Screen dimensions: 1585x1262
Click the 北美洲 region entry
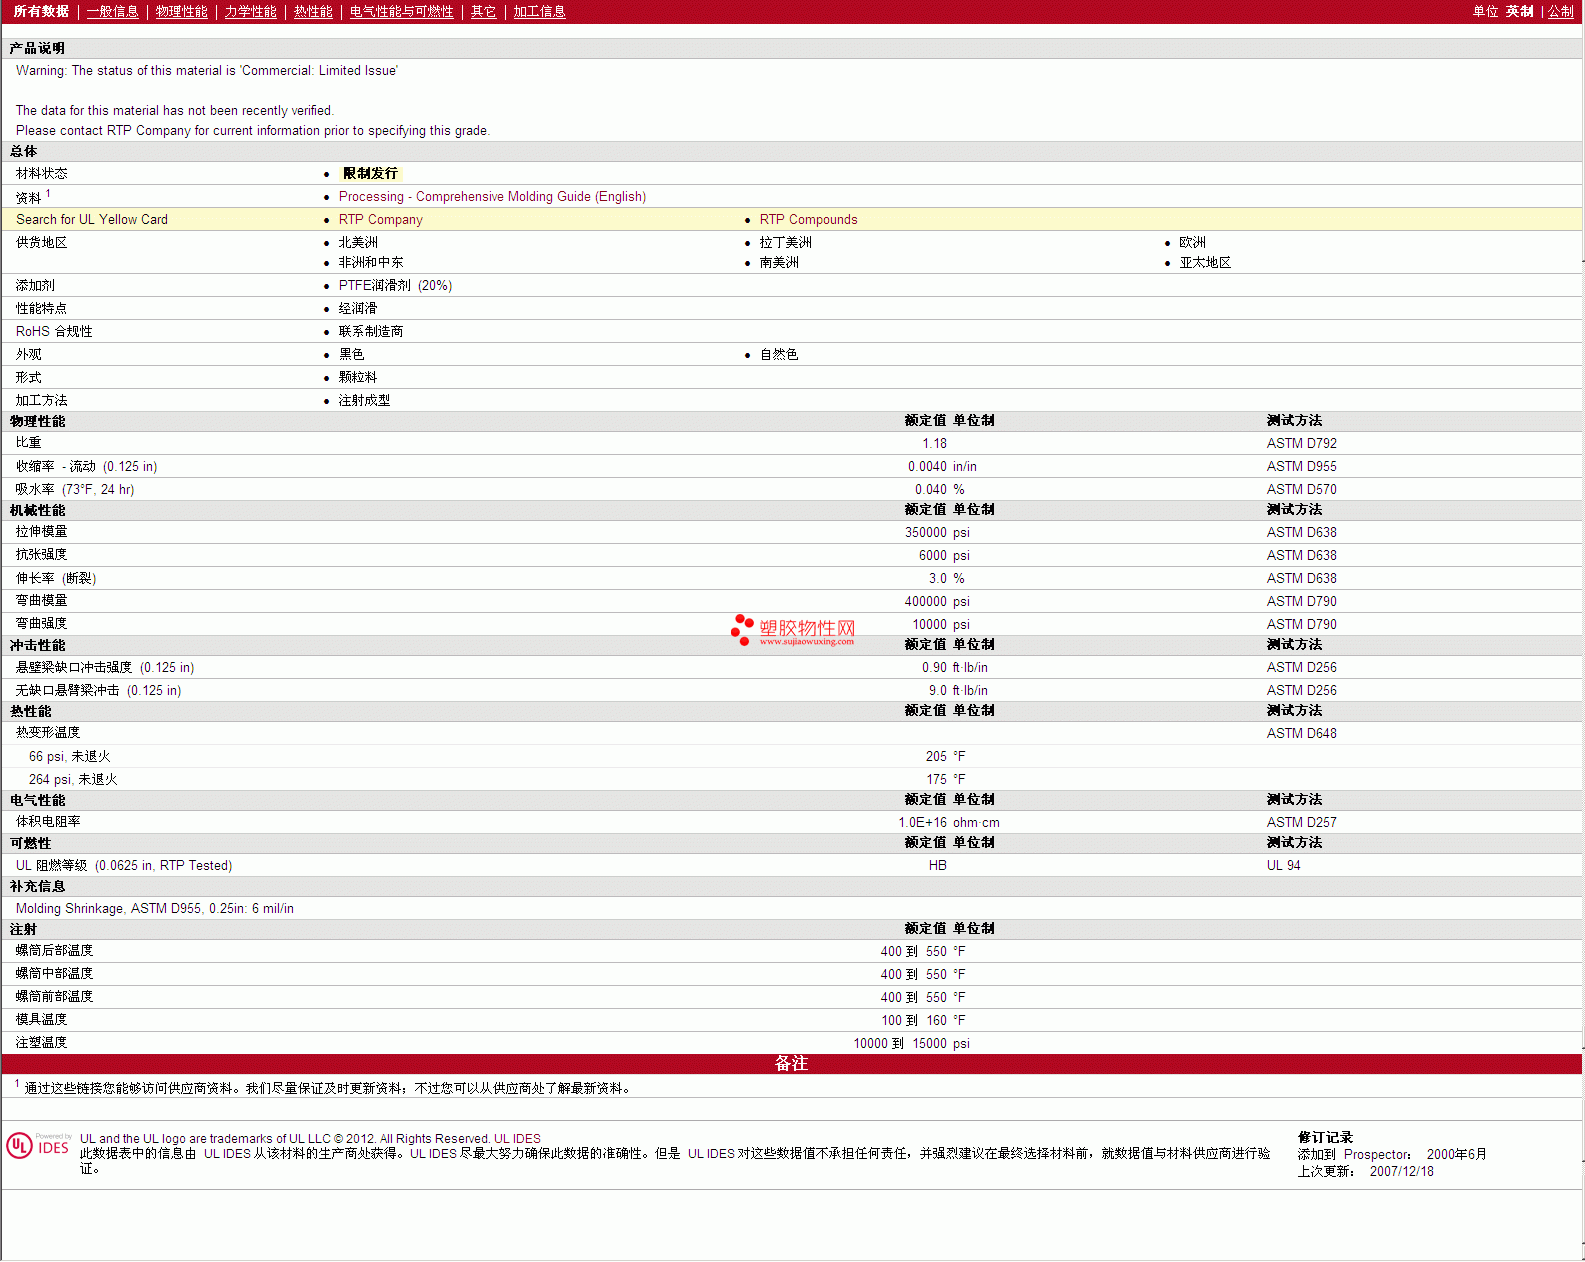click(358, 243)
